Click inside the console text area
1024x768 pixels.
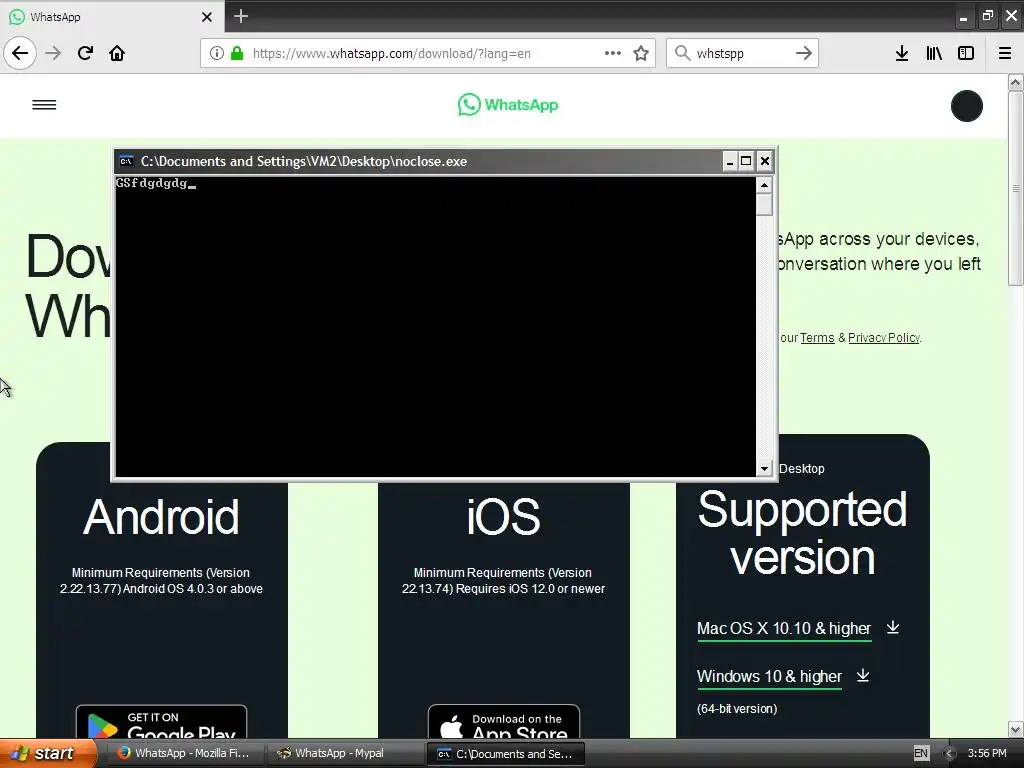[436, 327]
